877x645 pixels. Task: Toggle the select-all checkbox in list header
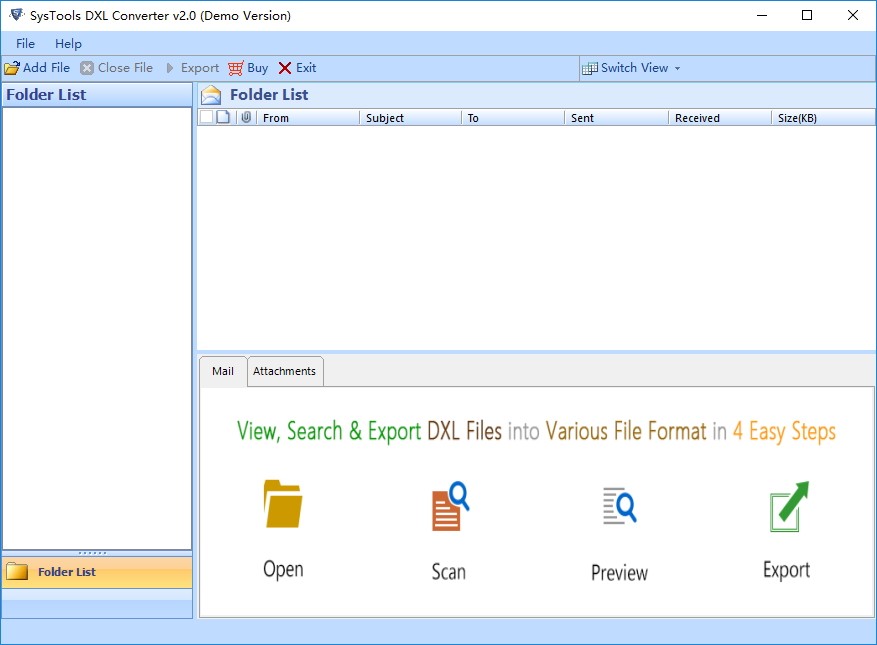206,117
